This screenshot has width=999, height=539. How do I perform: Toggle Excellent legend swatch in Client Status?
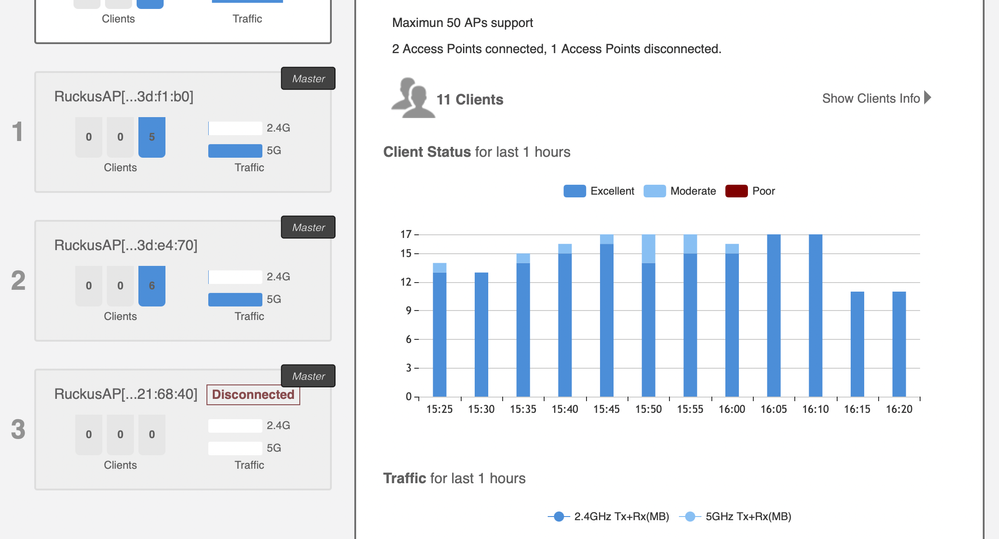574,191
